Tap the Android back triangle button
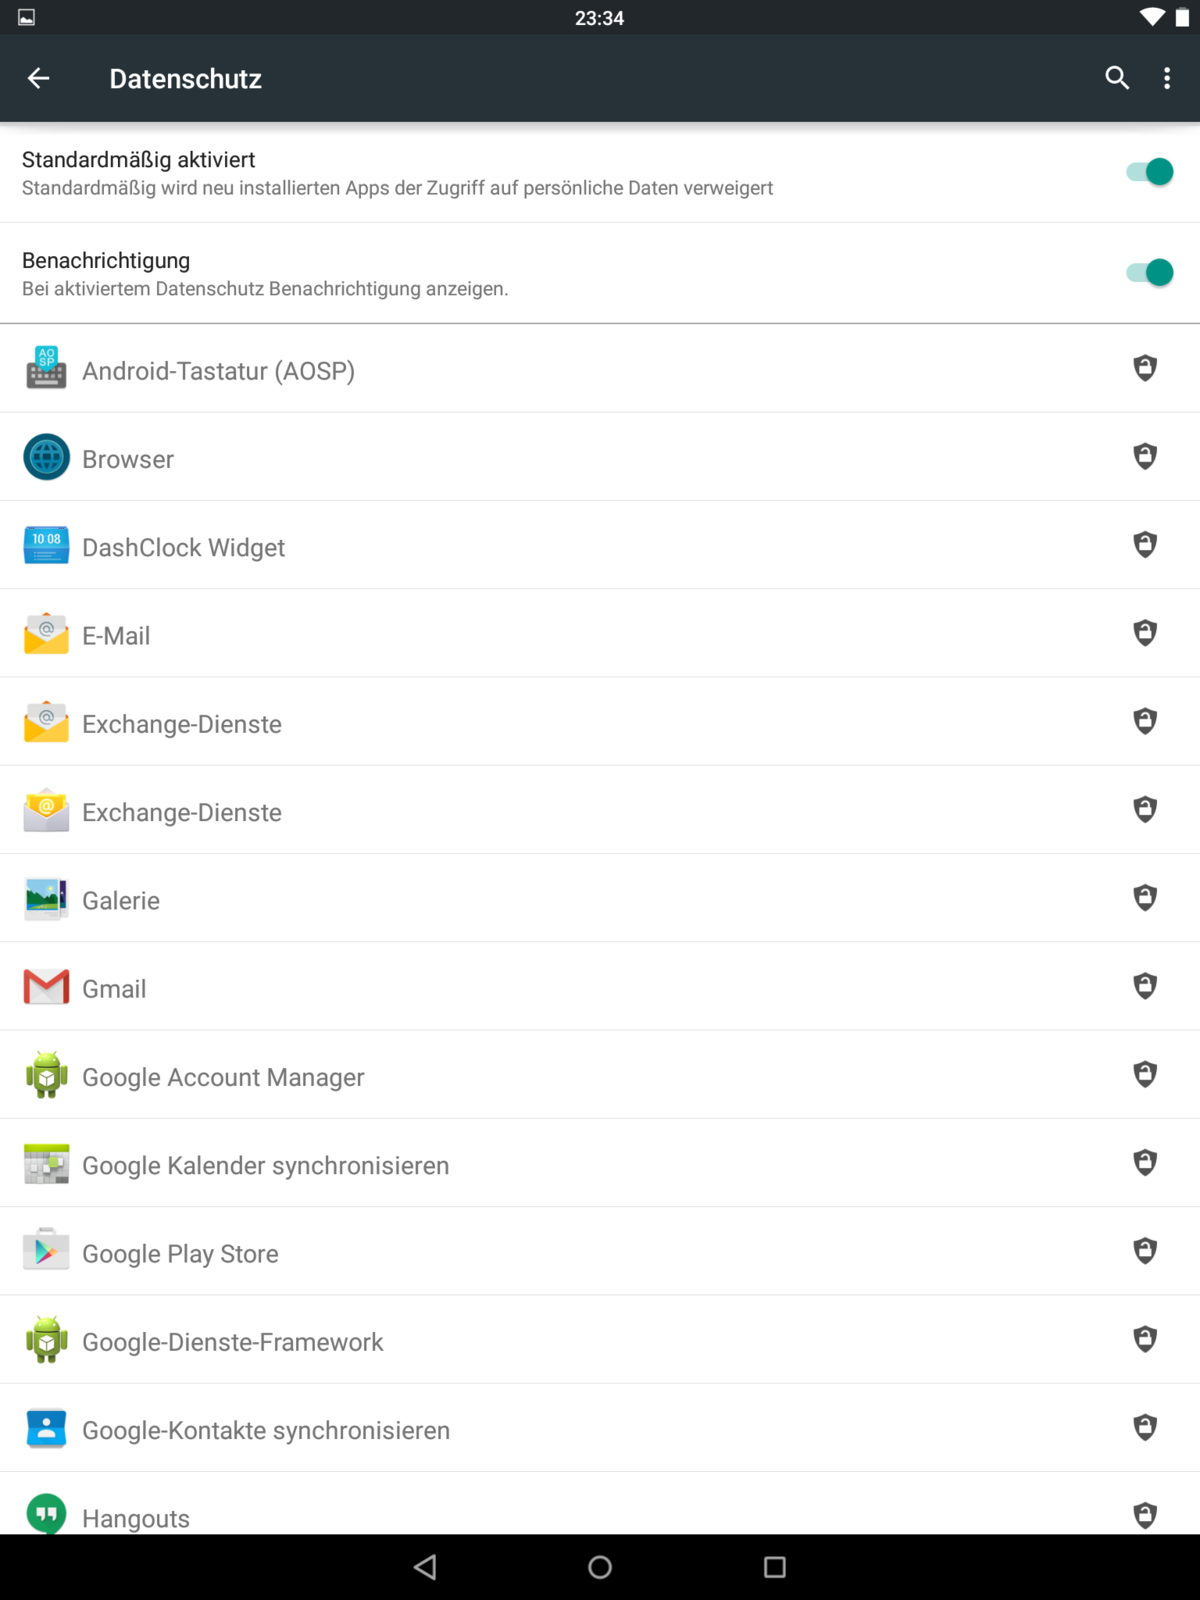This screenshot has height=1600, width=1200. click(x=425, y=1567)
